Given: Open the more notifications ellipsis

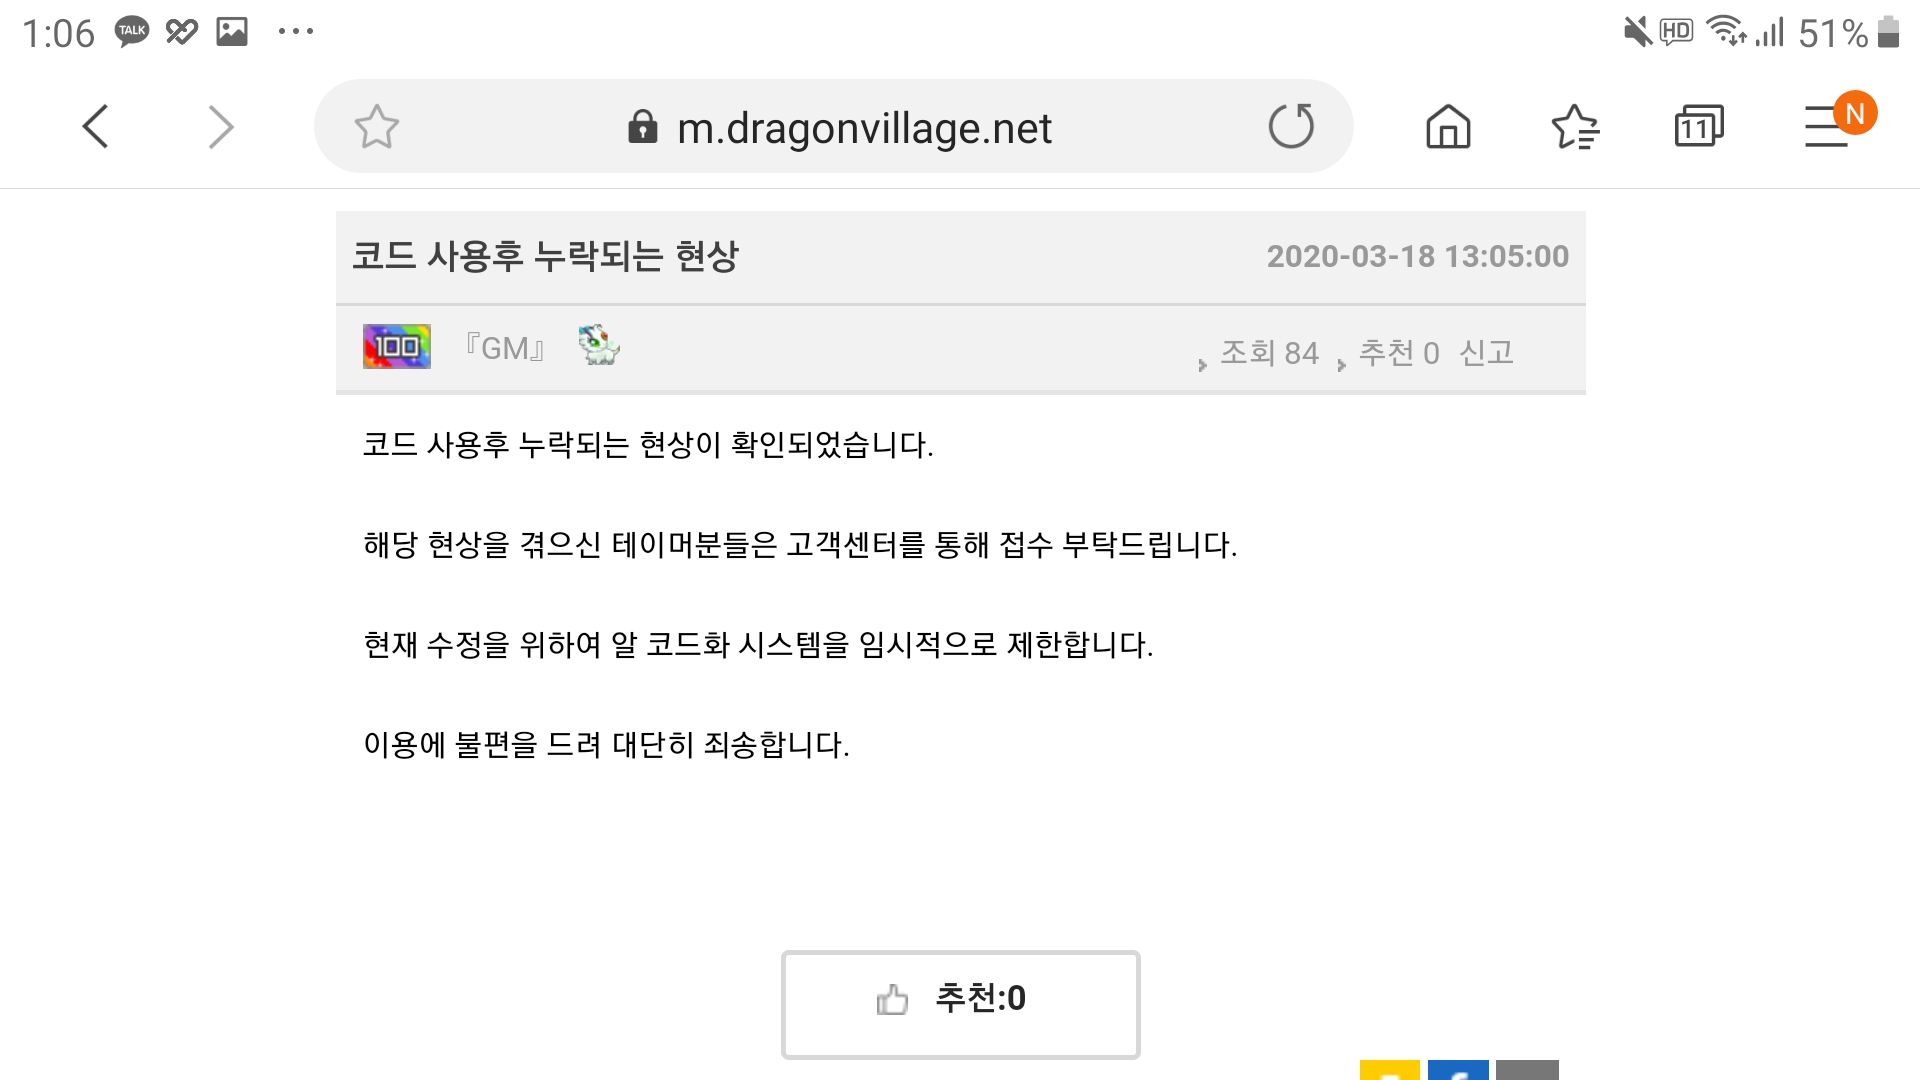Looking at the screenshot, I should click(296, 31).
